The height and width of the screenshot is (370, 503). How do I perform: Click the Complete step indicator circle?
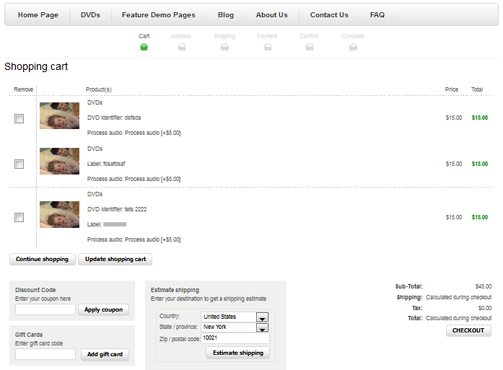353,47
